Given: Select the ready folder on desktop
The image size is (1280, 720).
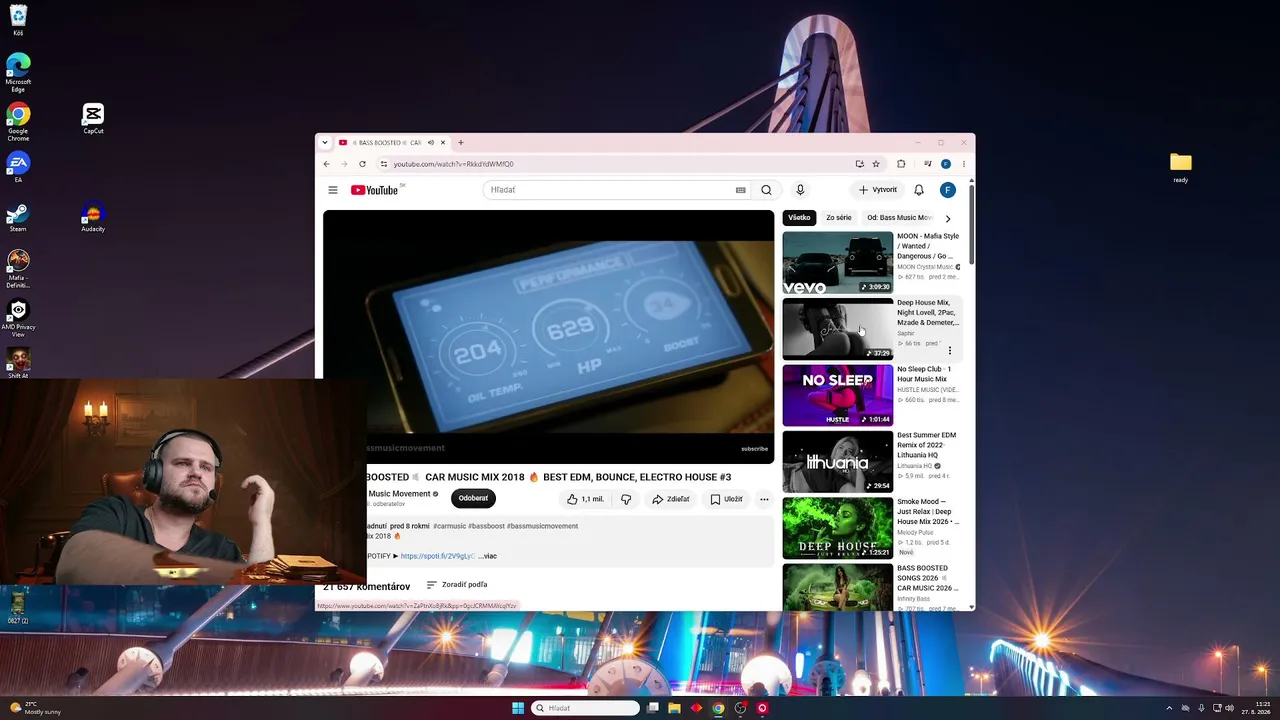Looking at the screenshot, I should [1181, 167].
